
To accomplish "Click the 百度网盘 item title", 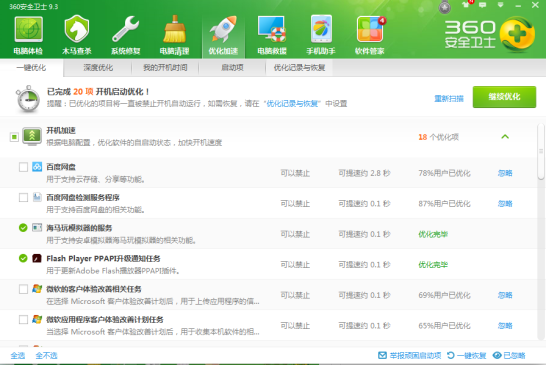I will coord(61,167).
